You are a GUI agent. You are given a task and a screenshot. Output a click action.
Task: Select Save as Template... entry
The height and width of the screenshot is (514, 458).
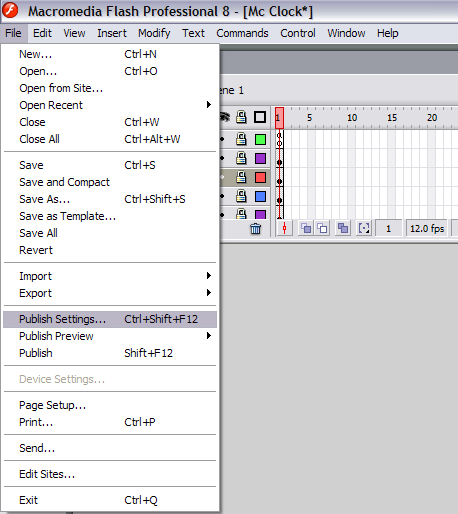click(x=110, y=216)
